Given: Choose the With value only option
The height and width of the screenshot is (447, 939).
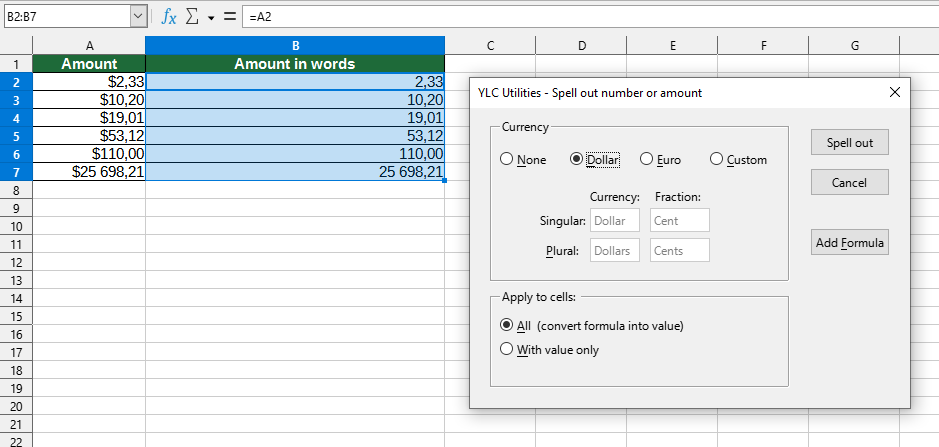Looking at the screenshot, I should [549, 349].
